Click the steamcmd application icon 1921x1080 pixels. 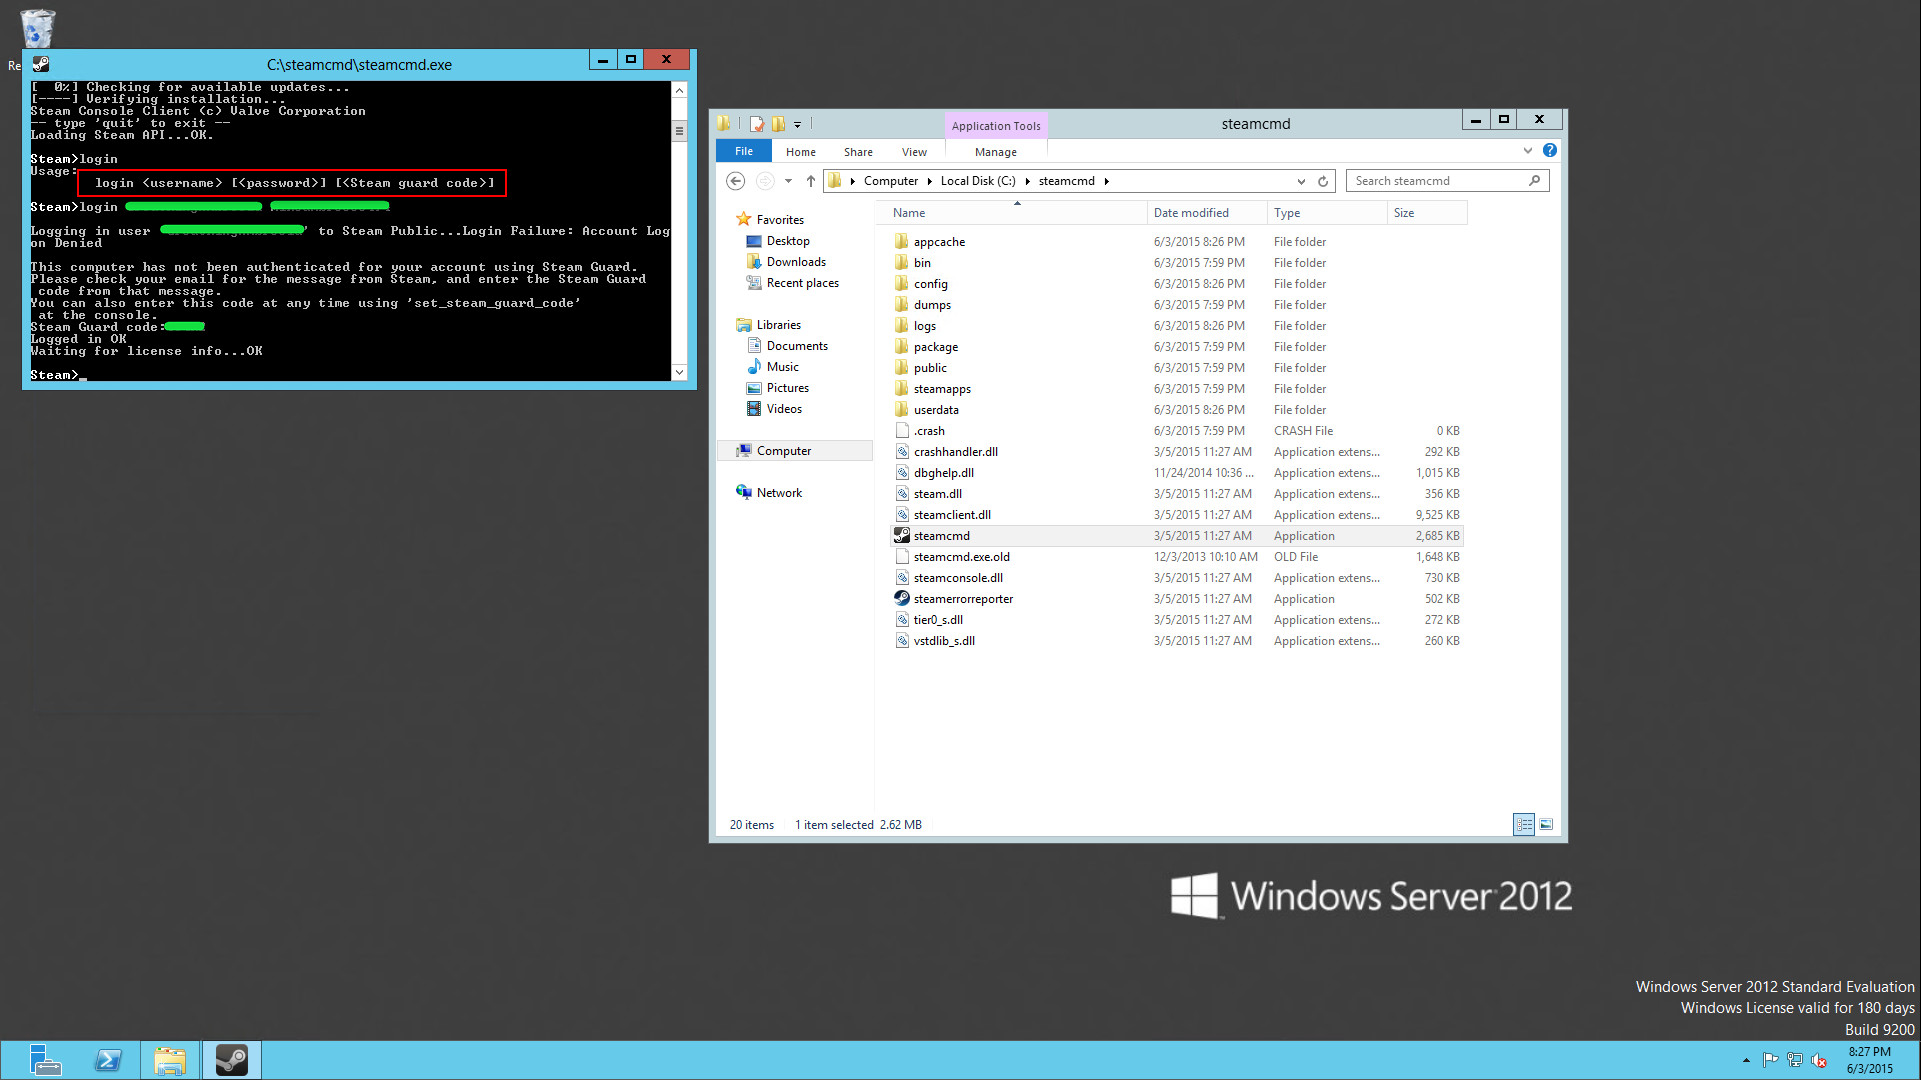(x=901, y=535)
